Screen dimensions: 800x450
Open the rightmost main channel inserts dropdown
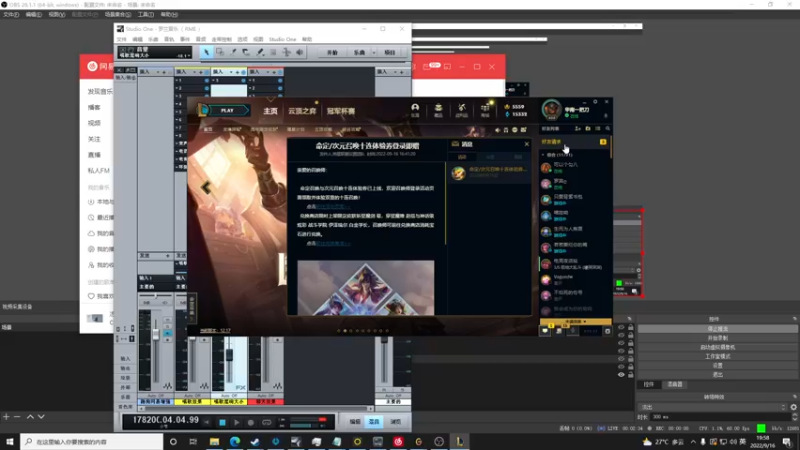coord(395,72)
